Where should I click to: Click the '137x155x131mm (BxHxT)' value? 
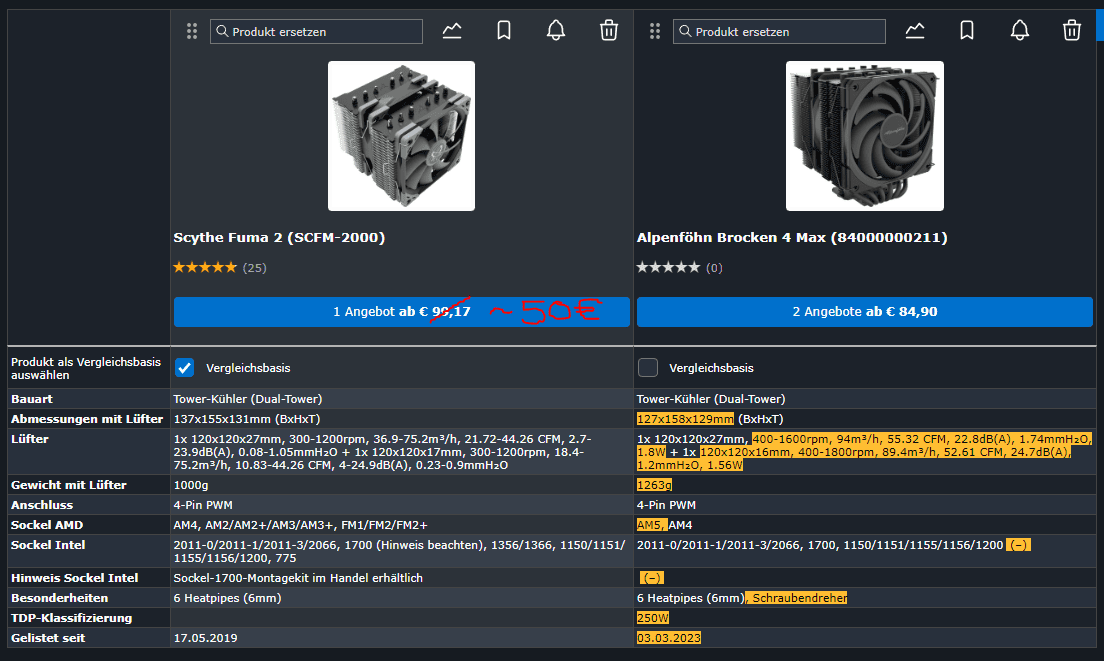click(x=246, y=419)
